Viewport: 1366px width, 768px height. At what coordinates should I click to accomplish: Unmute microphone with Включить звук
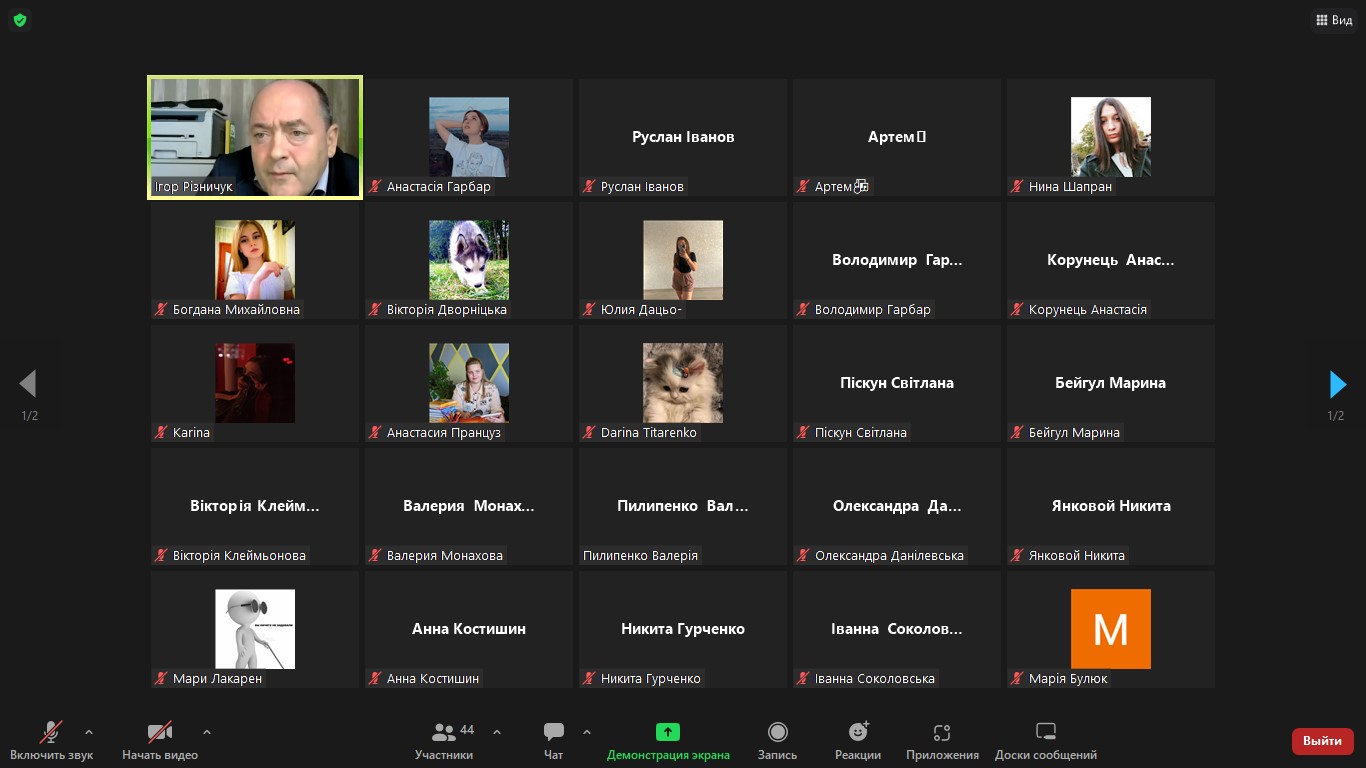tap(51, 740)
